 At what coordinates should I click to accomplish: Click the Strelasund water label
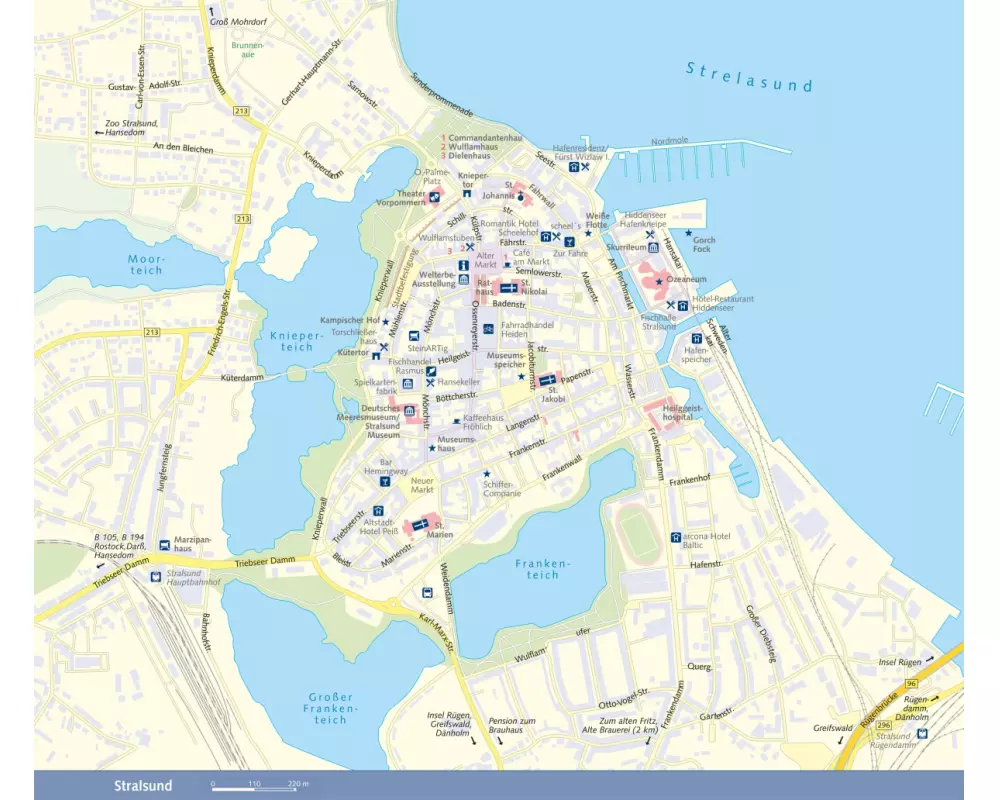coord(750,77)
